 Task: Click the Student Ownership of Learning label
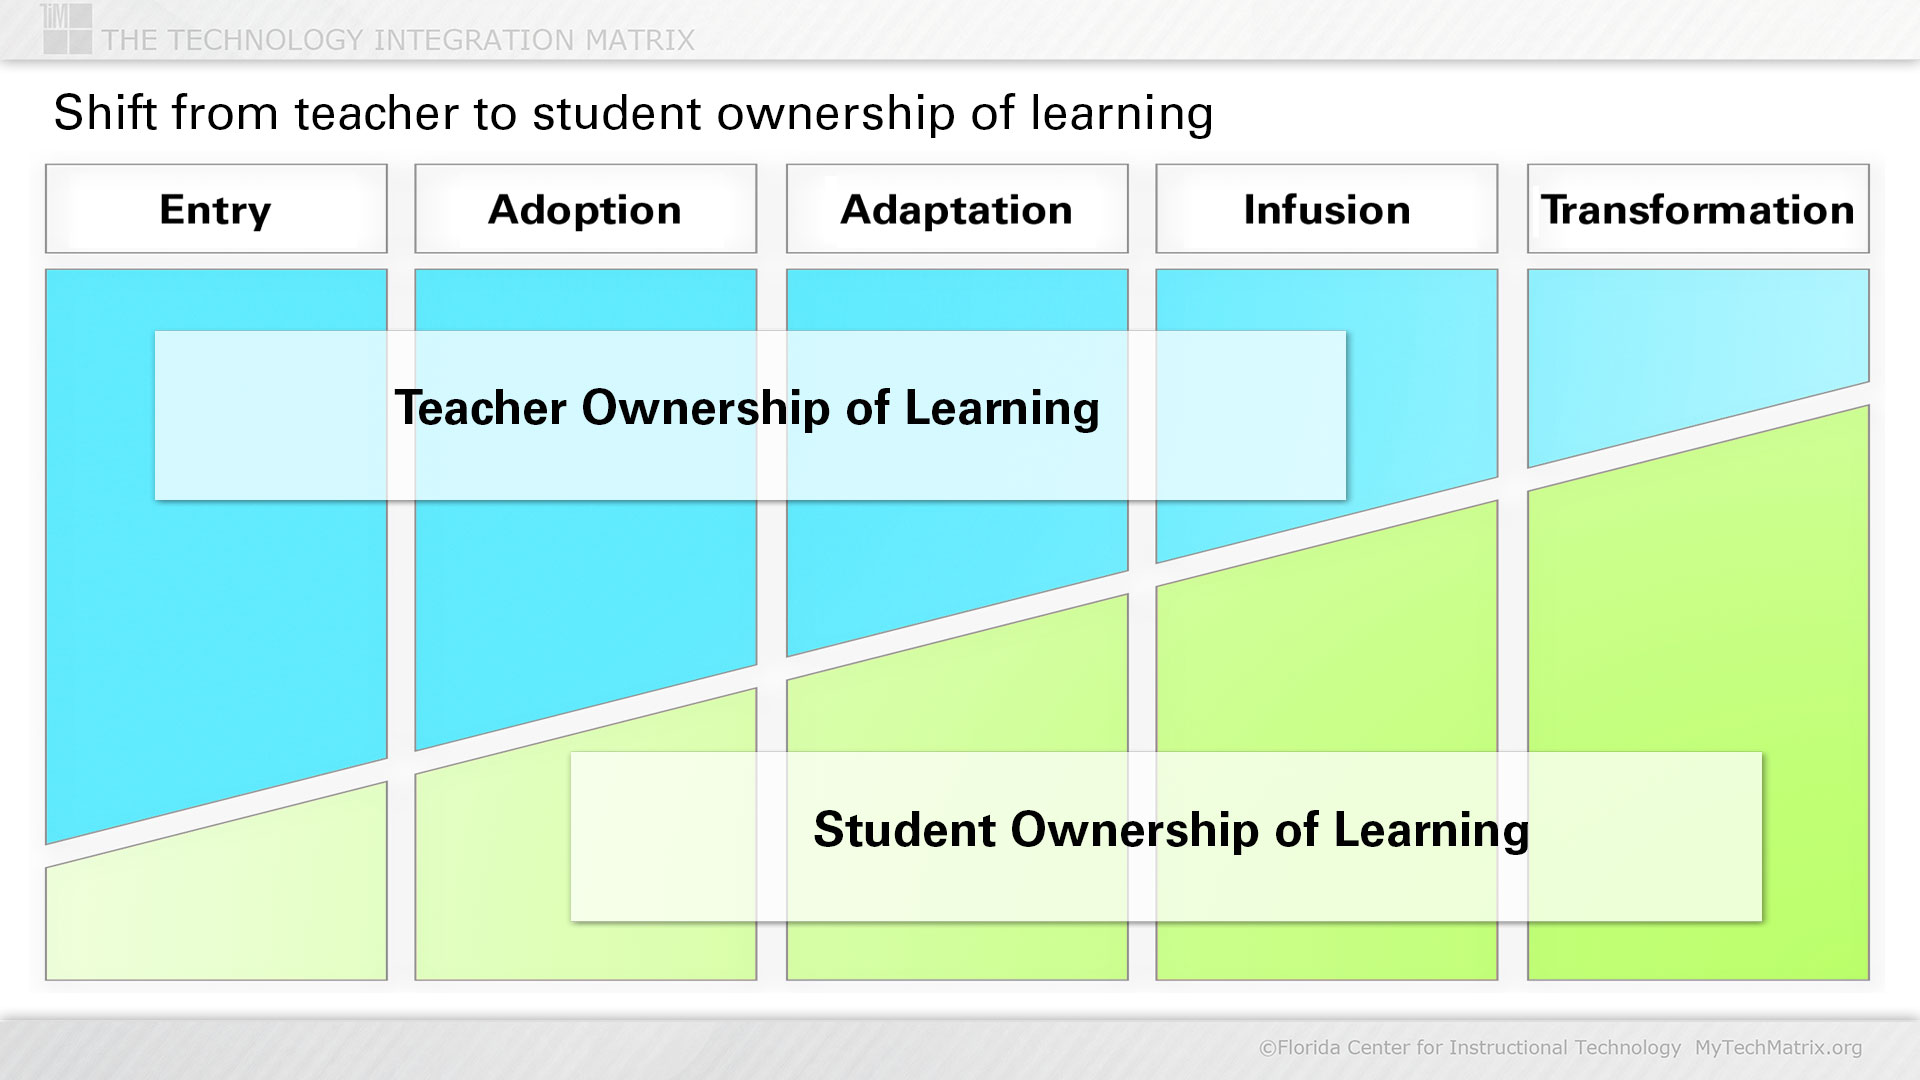click(1170, 831)
